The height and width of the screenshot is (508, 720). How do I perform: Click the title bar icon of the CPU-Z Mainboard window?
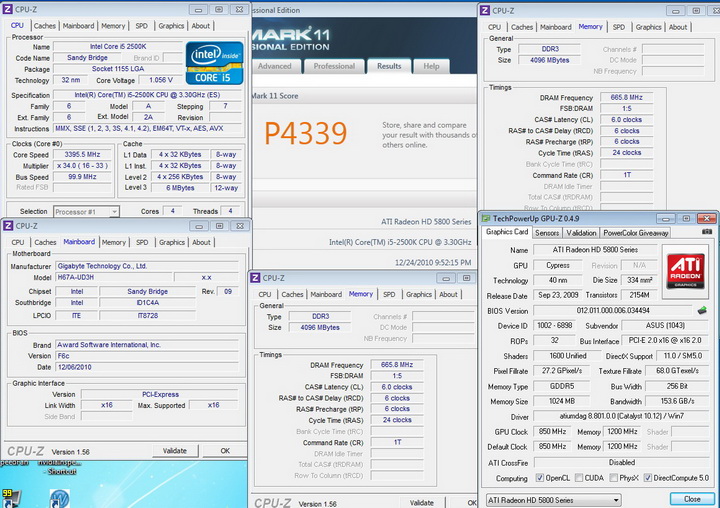click(x=8, y=226)
